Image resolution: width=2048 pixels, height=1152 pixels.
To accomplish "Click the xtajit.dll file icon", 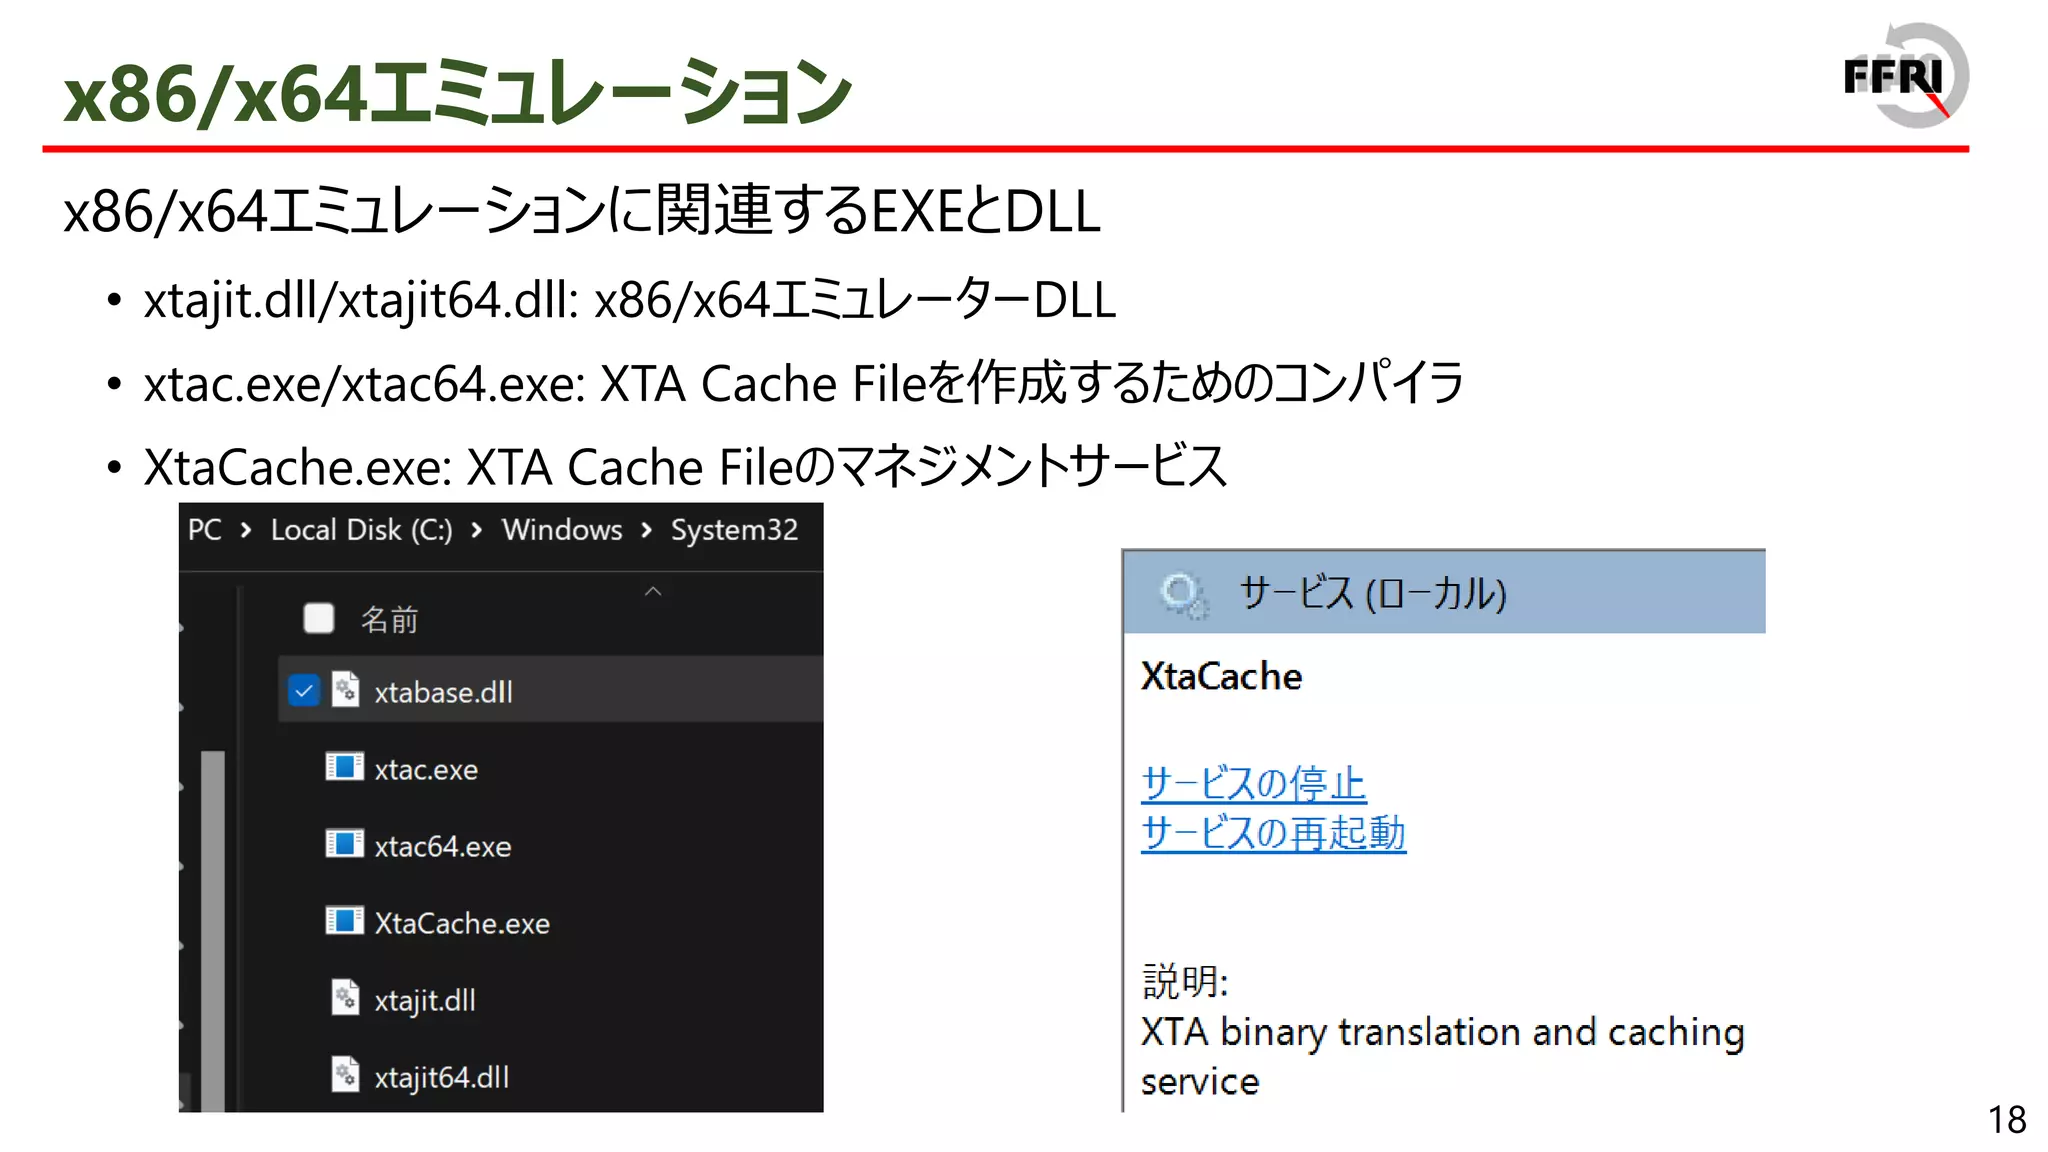I will click(345, 998).
